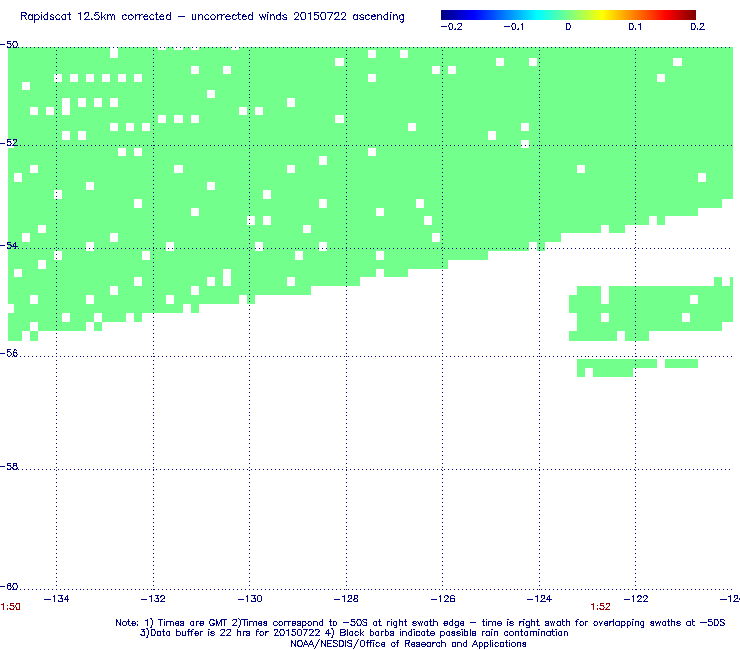Click the '-0.2' colorbar label

pos(452,27)
